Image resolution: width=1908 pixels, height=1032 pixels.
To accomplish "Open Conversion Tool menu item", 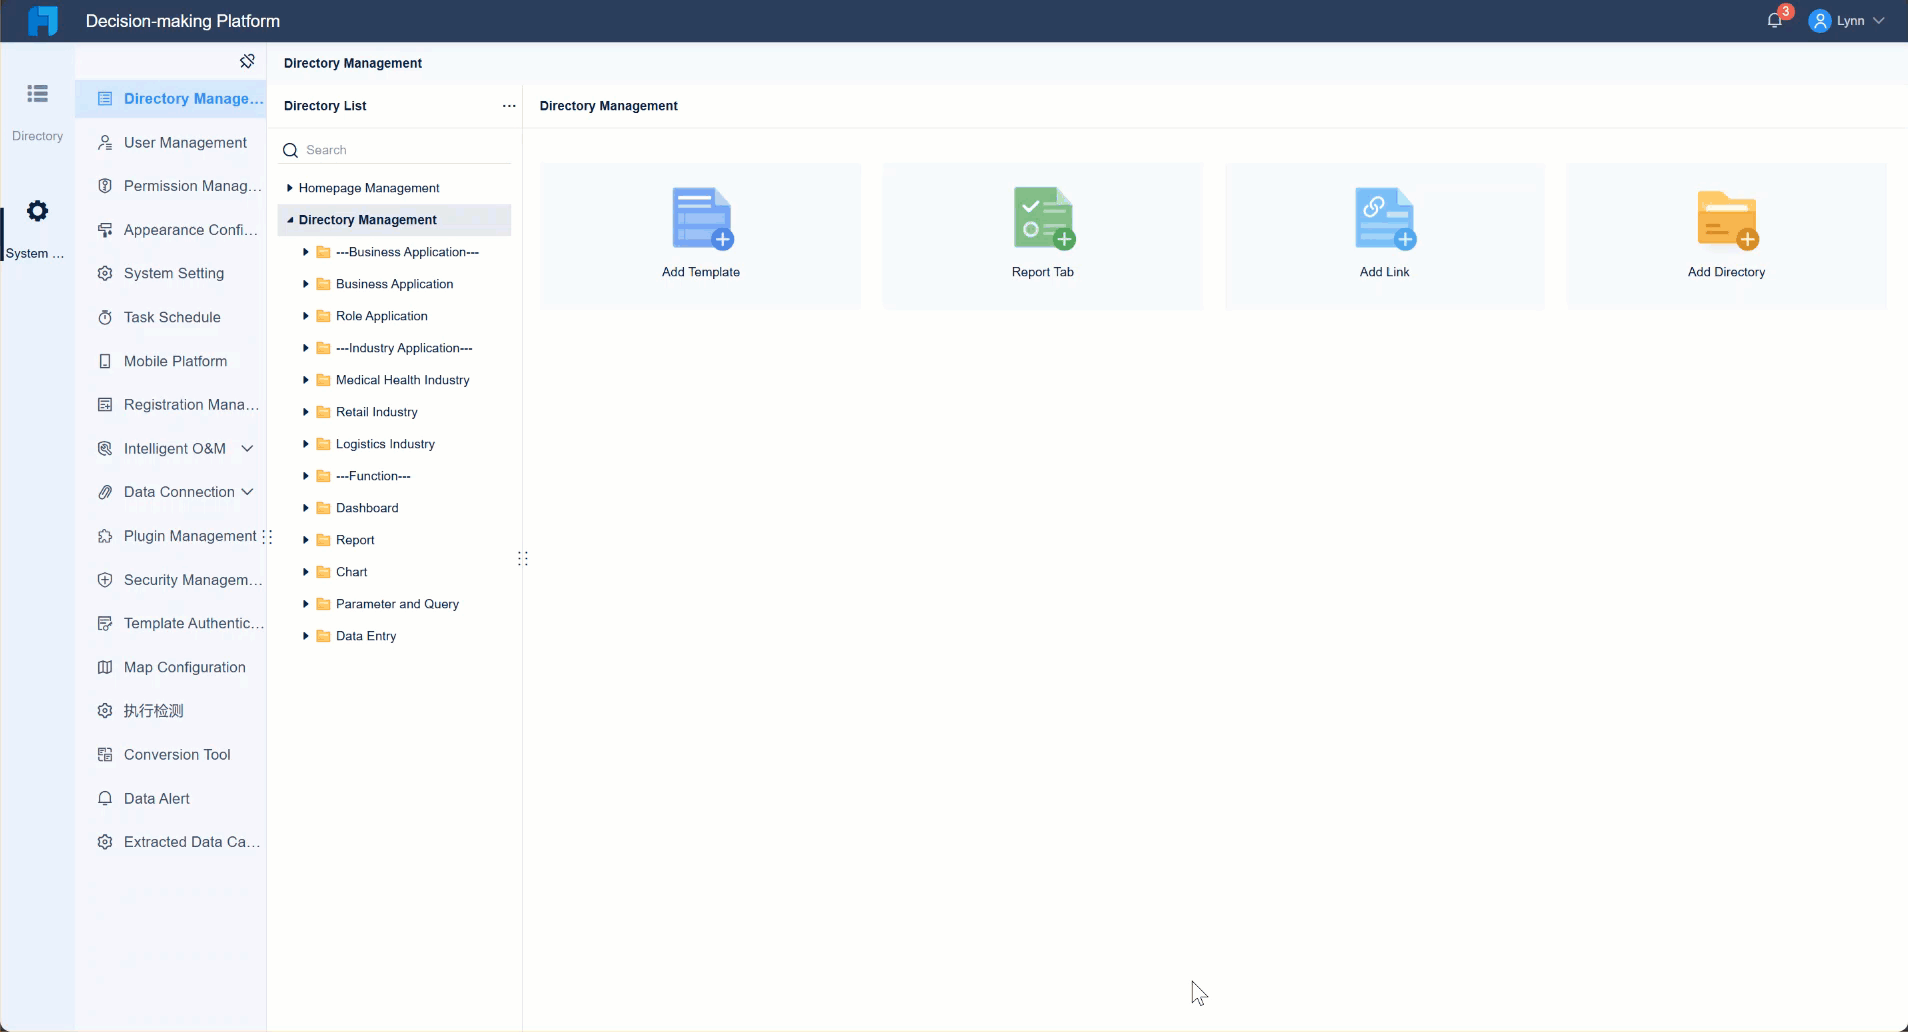I will (x=171, y=755).
